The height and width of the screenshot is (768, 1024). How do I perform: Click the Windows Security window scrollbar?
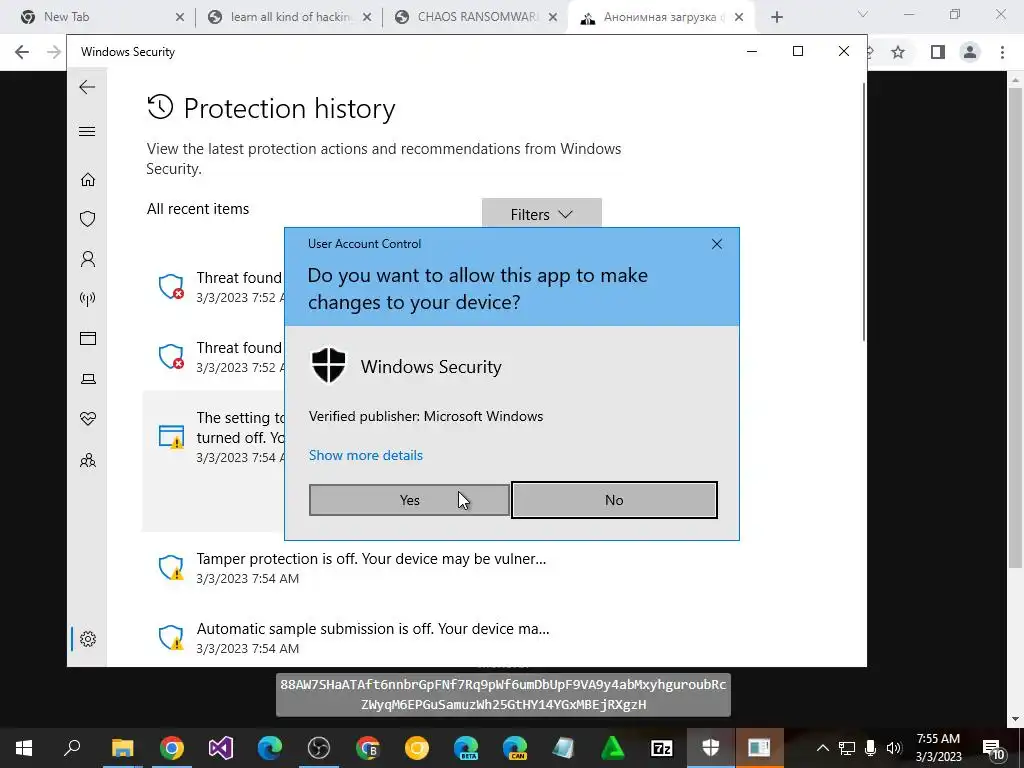(x=865, y=212)
